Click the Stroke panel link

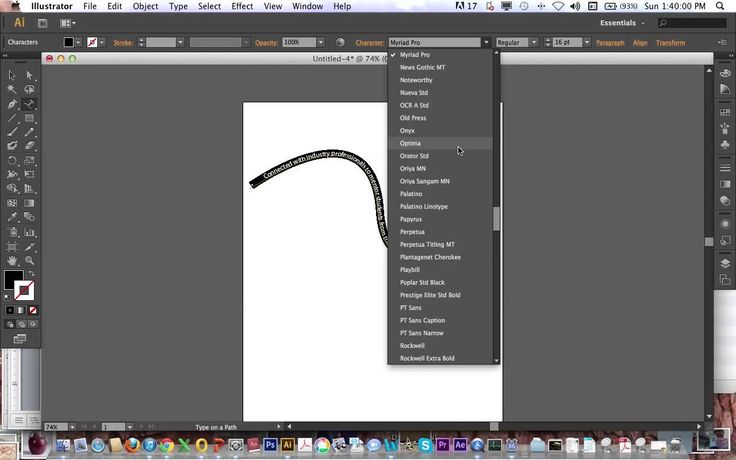[x=124, y=43]
